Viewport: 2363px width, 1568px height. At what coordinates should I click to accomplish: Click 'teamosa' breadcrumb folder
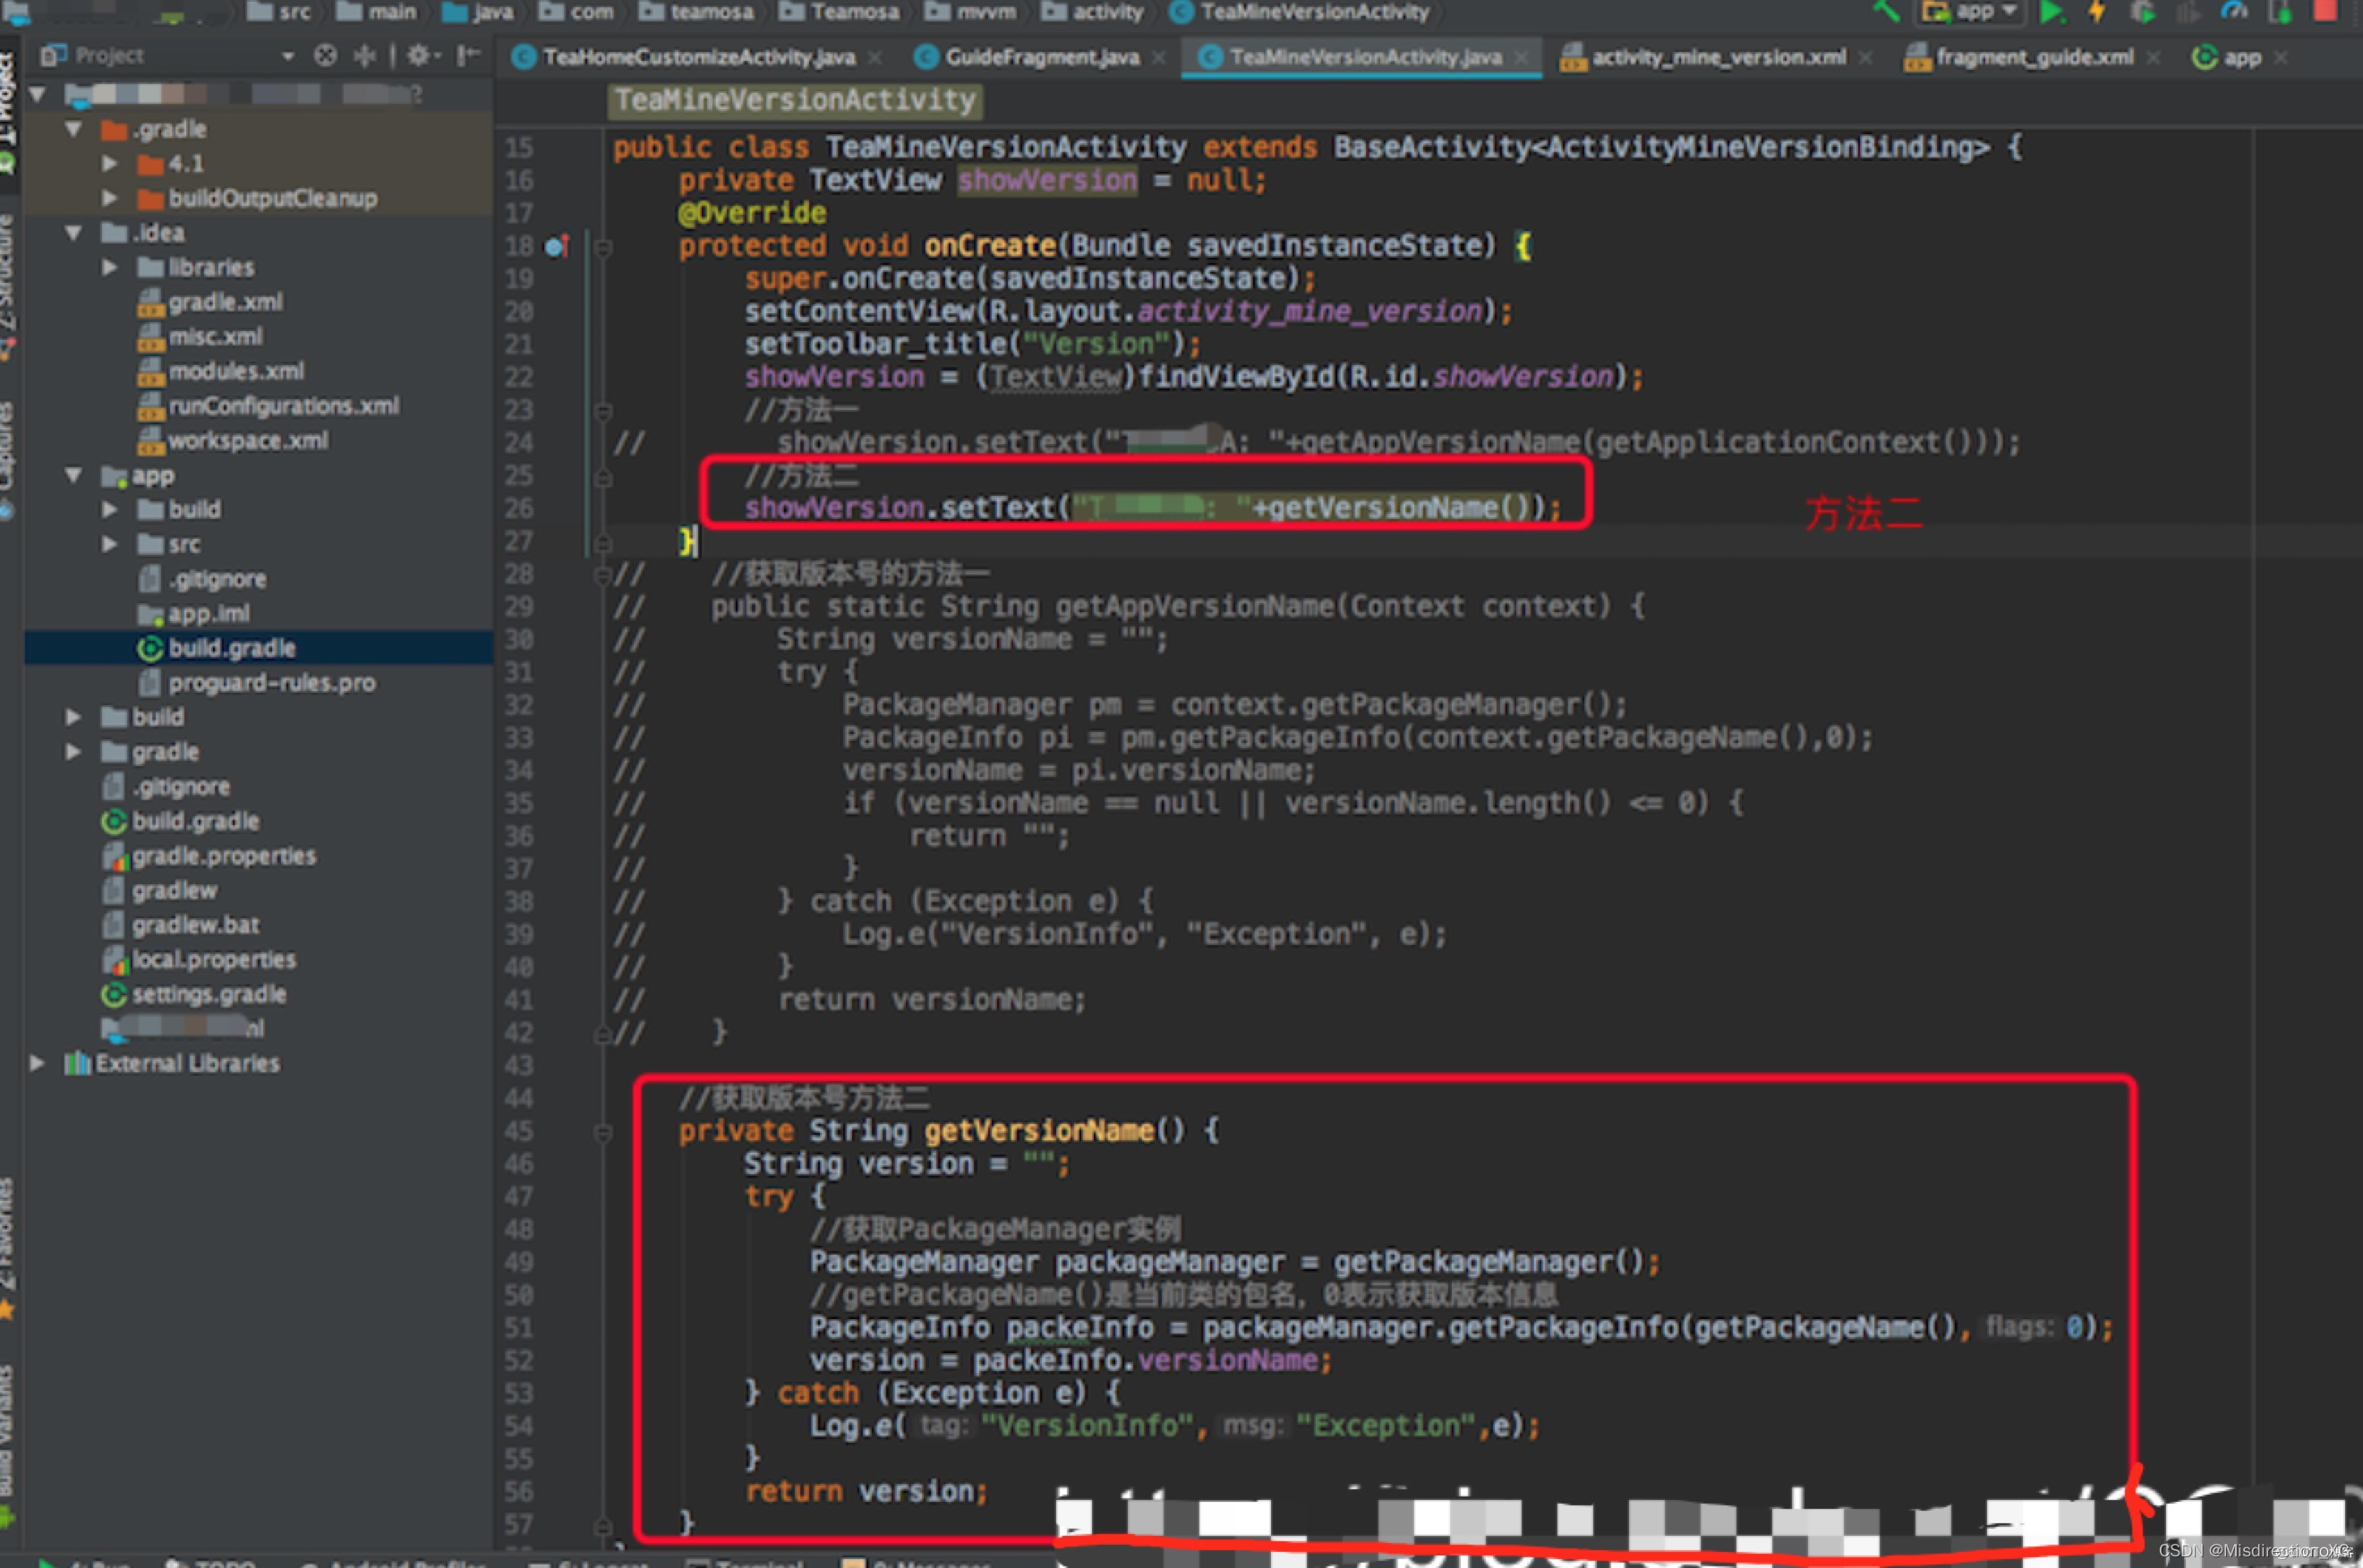[697, 12]
